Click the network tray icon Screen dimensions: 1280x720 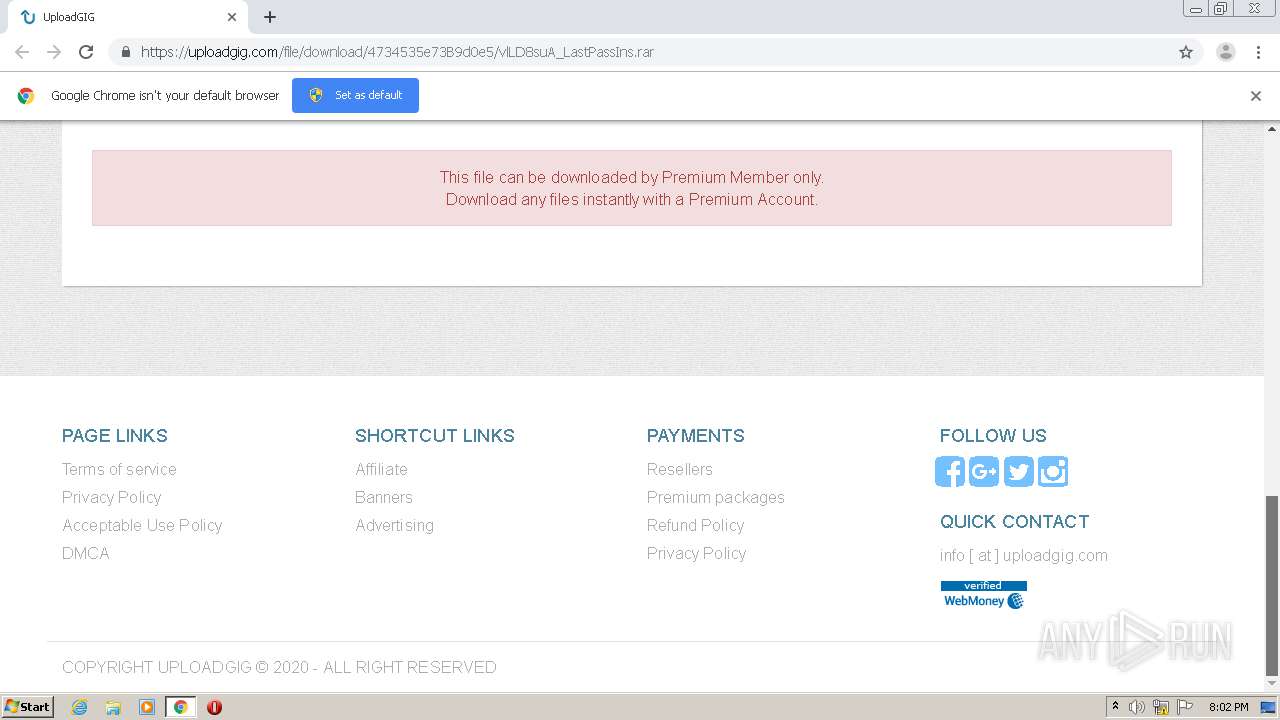(x=1161, y=707)
